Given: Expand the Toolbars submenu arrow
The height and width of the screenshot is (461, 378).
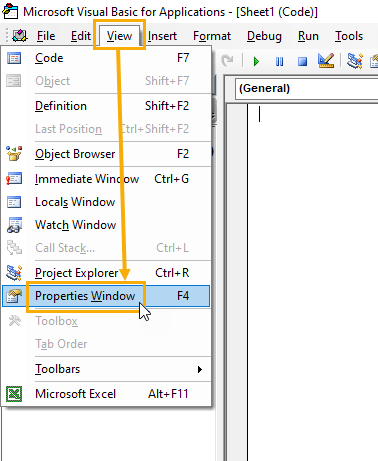Looking at the screenshot, I should click(200, 369).
